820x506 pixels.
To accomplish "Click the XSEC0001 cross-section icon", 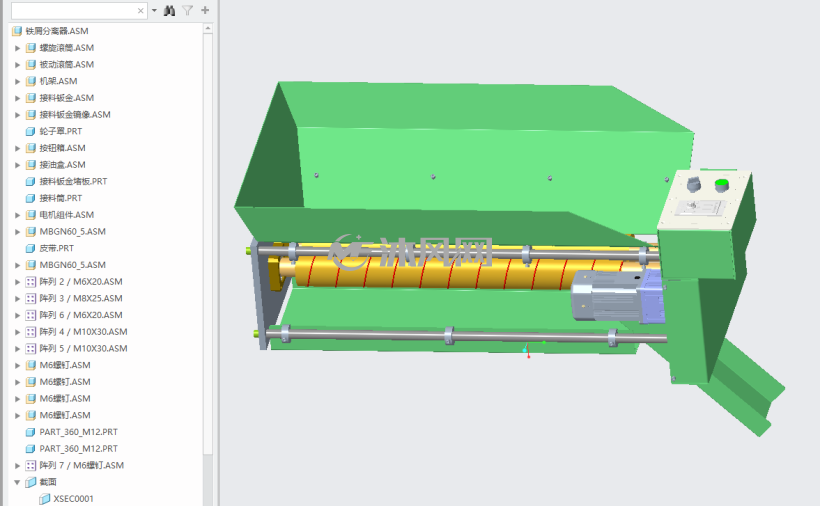I will (x=45, y=499).
